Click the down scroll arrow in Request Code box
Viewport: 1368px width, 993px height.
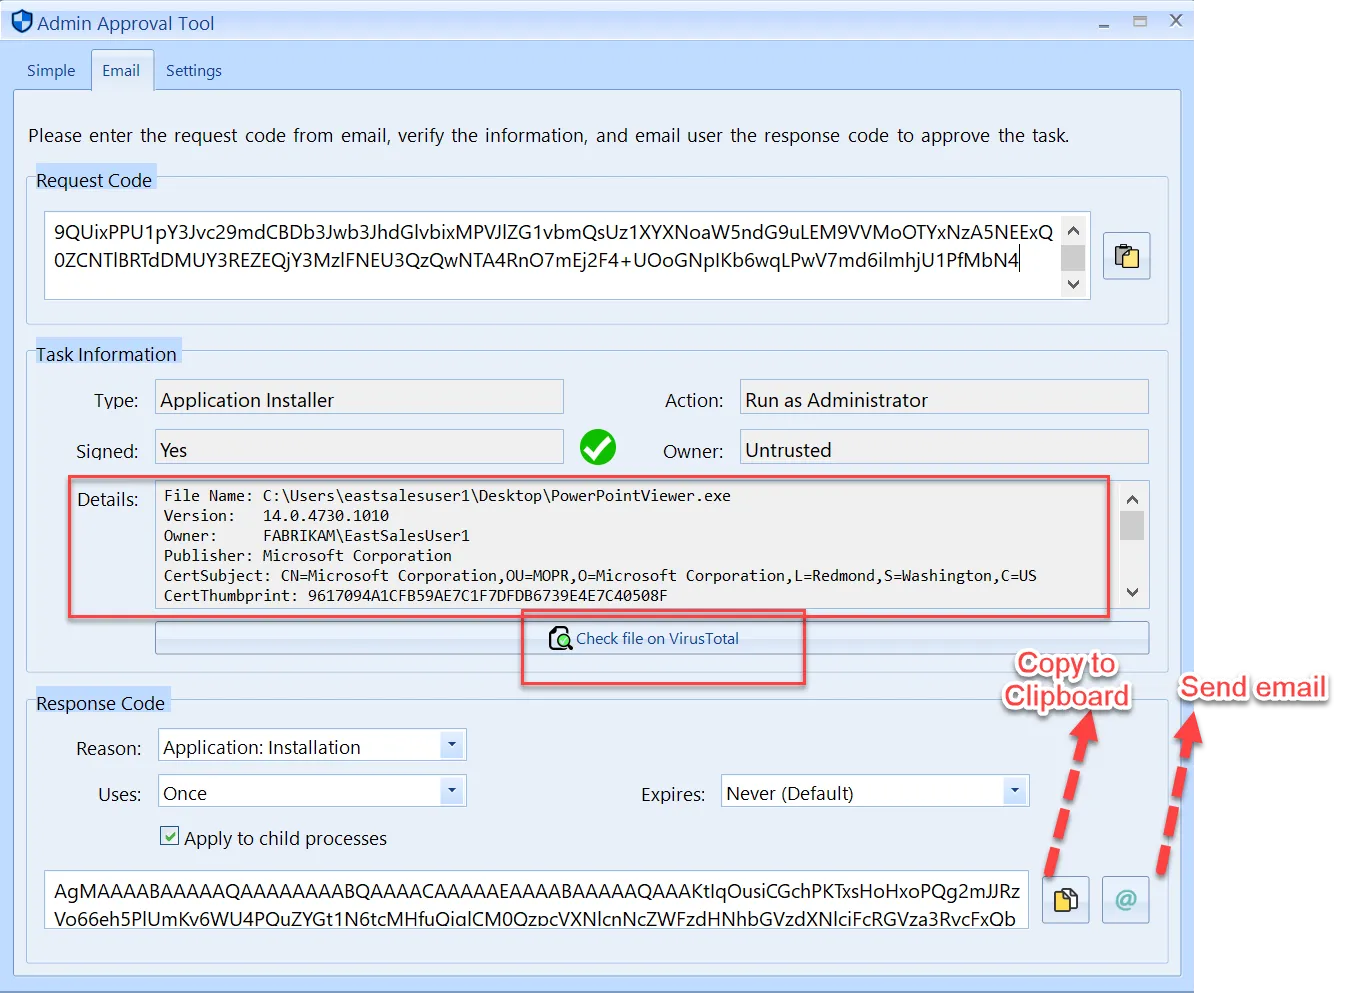click(1073, 285)
